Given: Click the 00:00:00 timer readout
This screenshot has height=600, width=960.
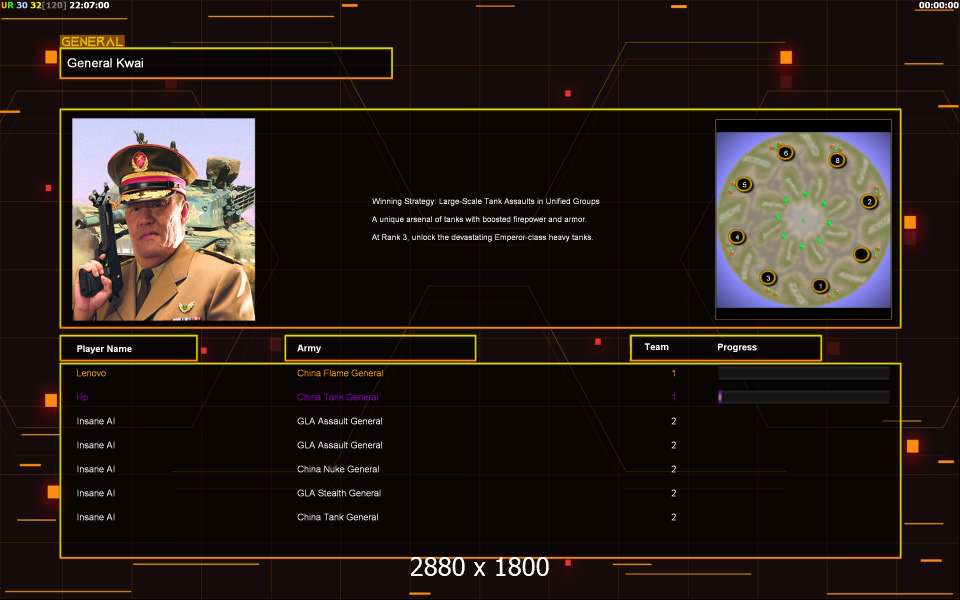Looking at the screenshot, I should 938,5.
